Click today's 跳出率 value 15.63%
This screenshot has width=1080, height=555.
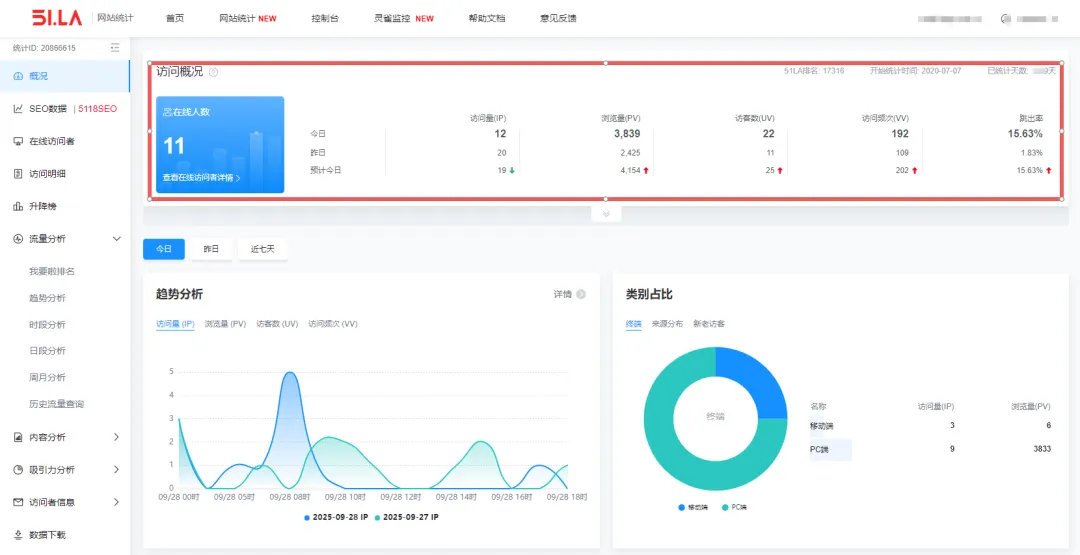pos(1026,134)
